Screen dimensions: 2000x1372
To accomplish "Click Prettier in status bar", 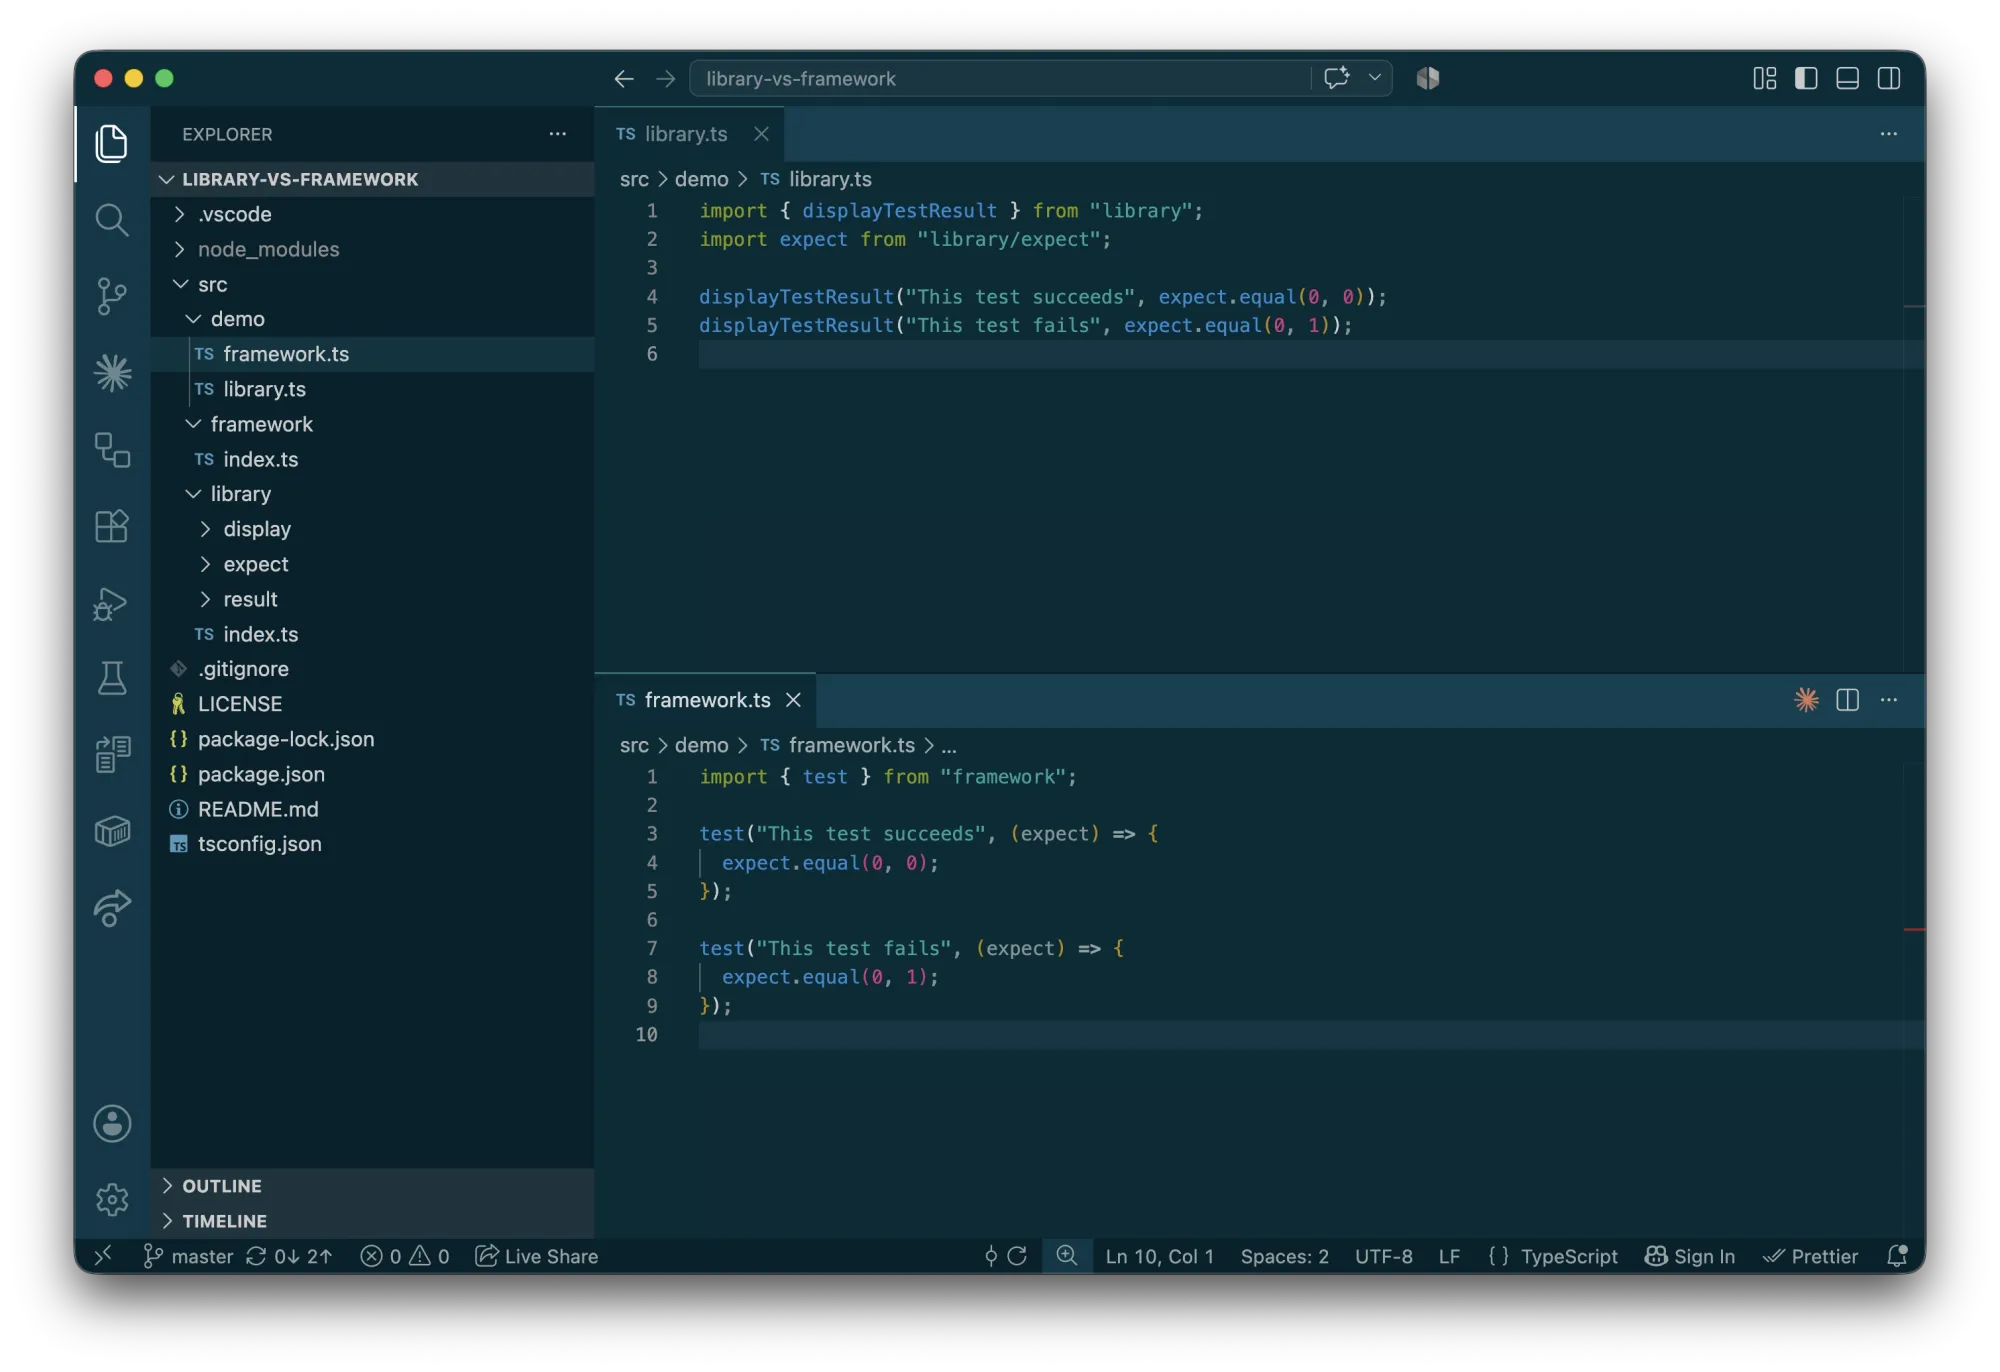I will 1811,1256.
